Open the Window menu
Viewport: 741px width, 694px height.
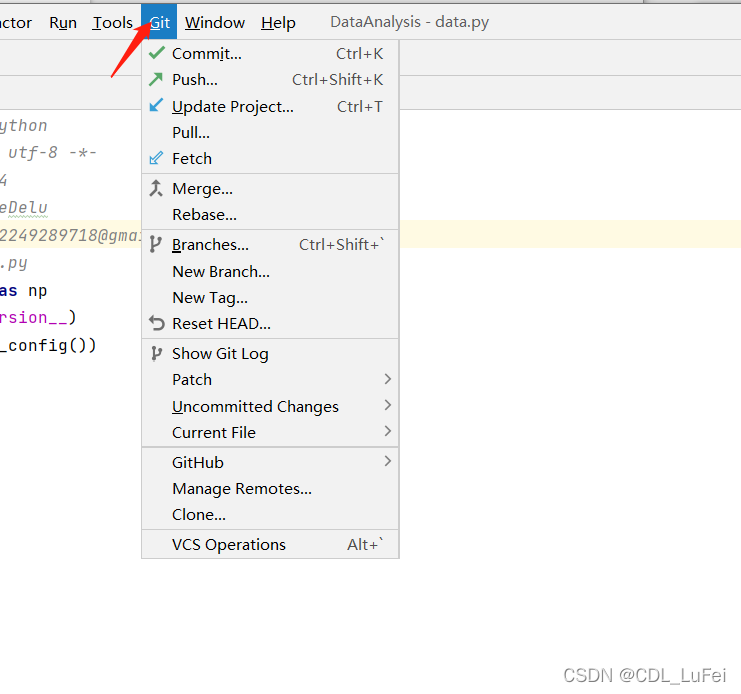click(215, 22)
